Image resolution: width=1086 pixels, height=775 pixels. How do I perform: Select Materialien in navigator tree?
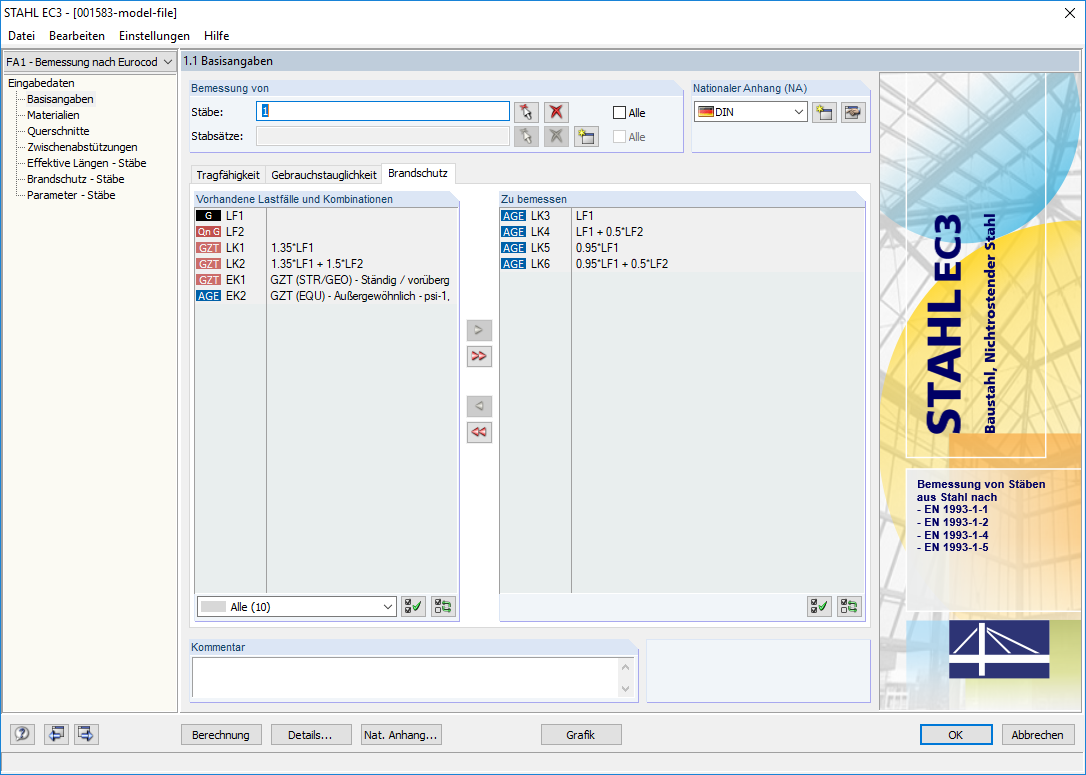point(53,115)
